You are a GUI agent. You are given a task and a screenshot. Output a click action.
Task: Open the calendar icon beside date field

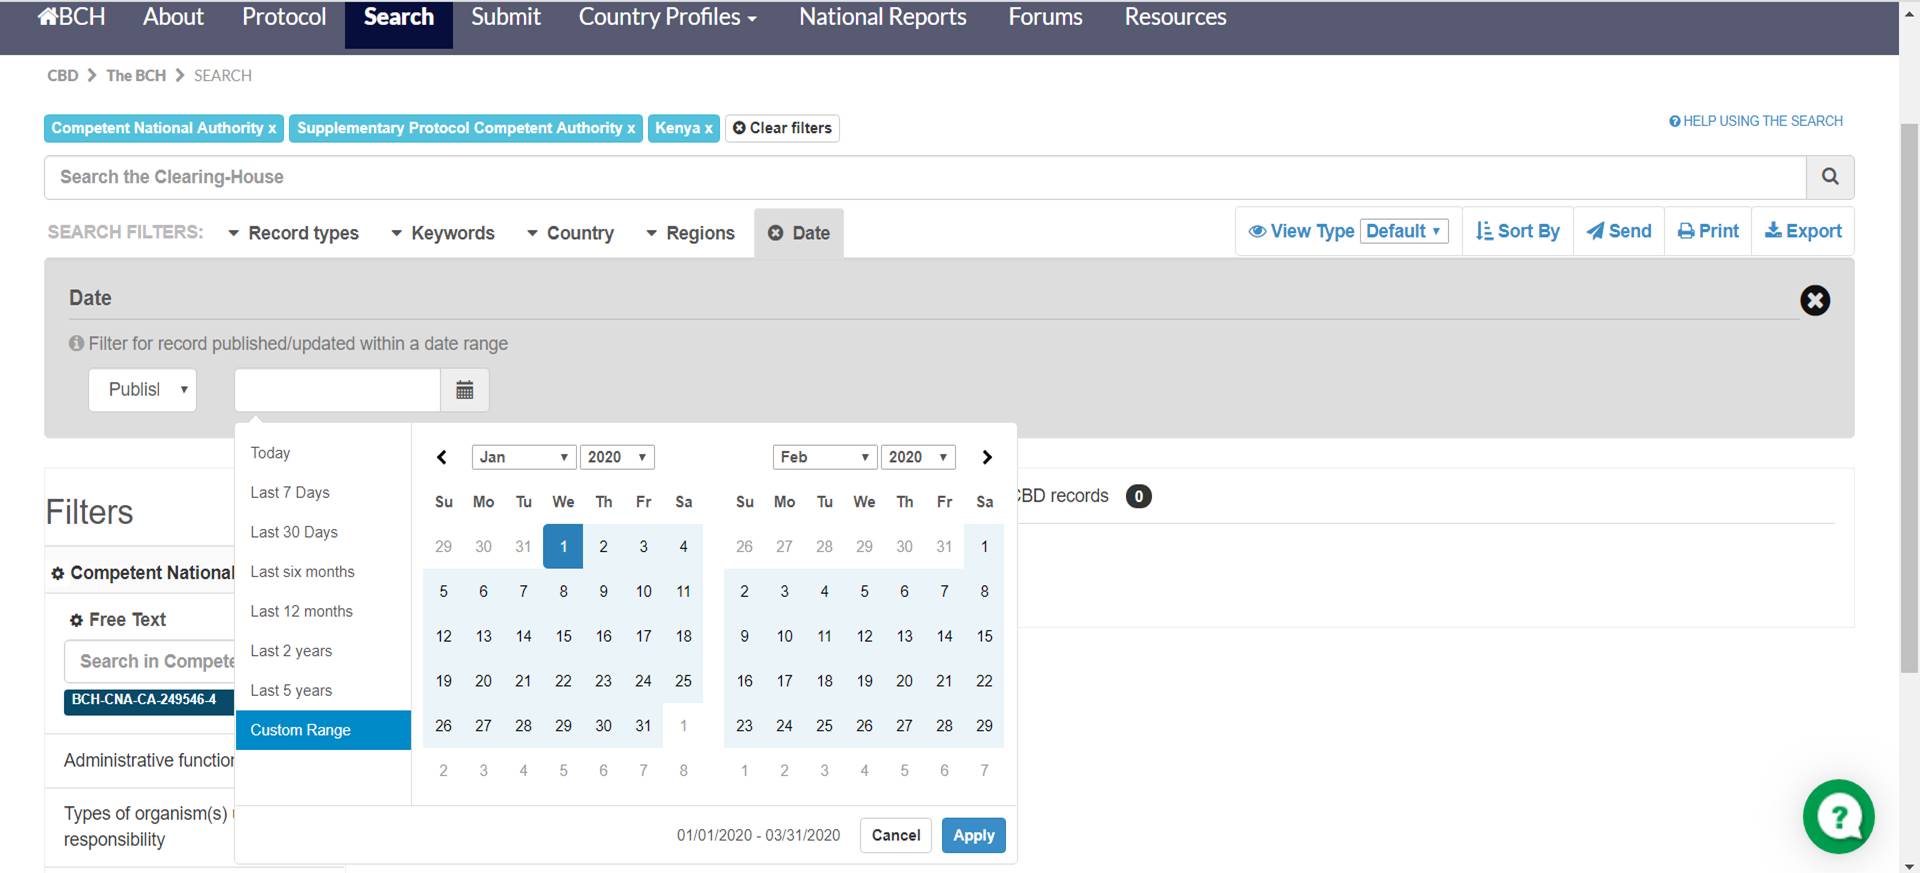click(x=464, y=390)
